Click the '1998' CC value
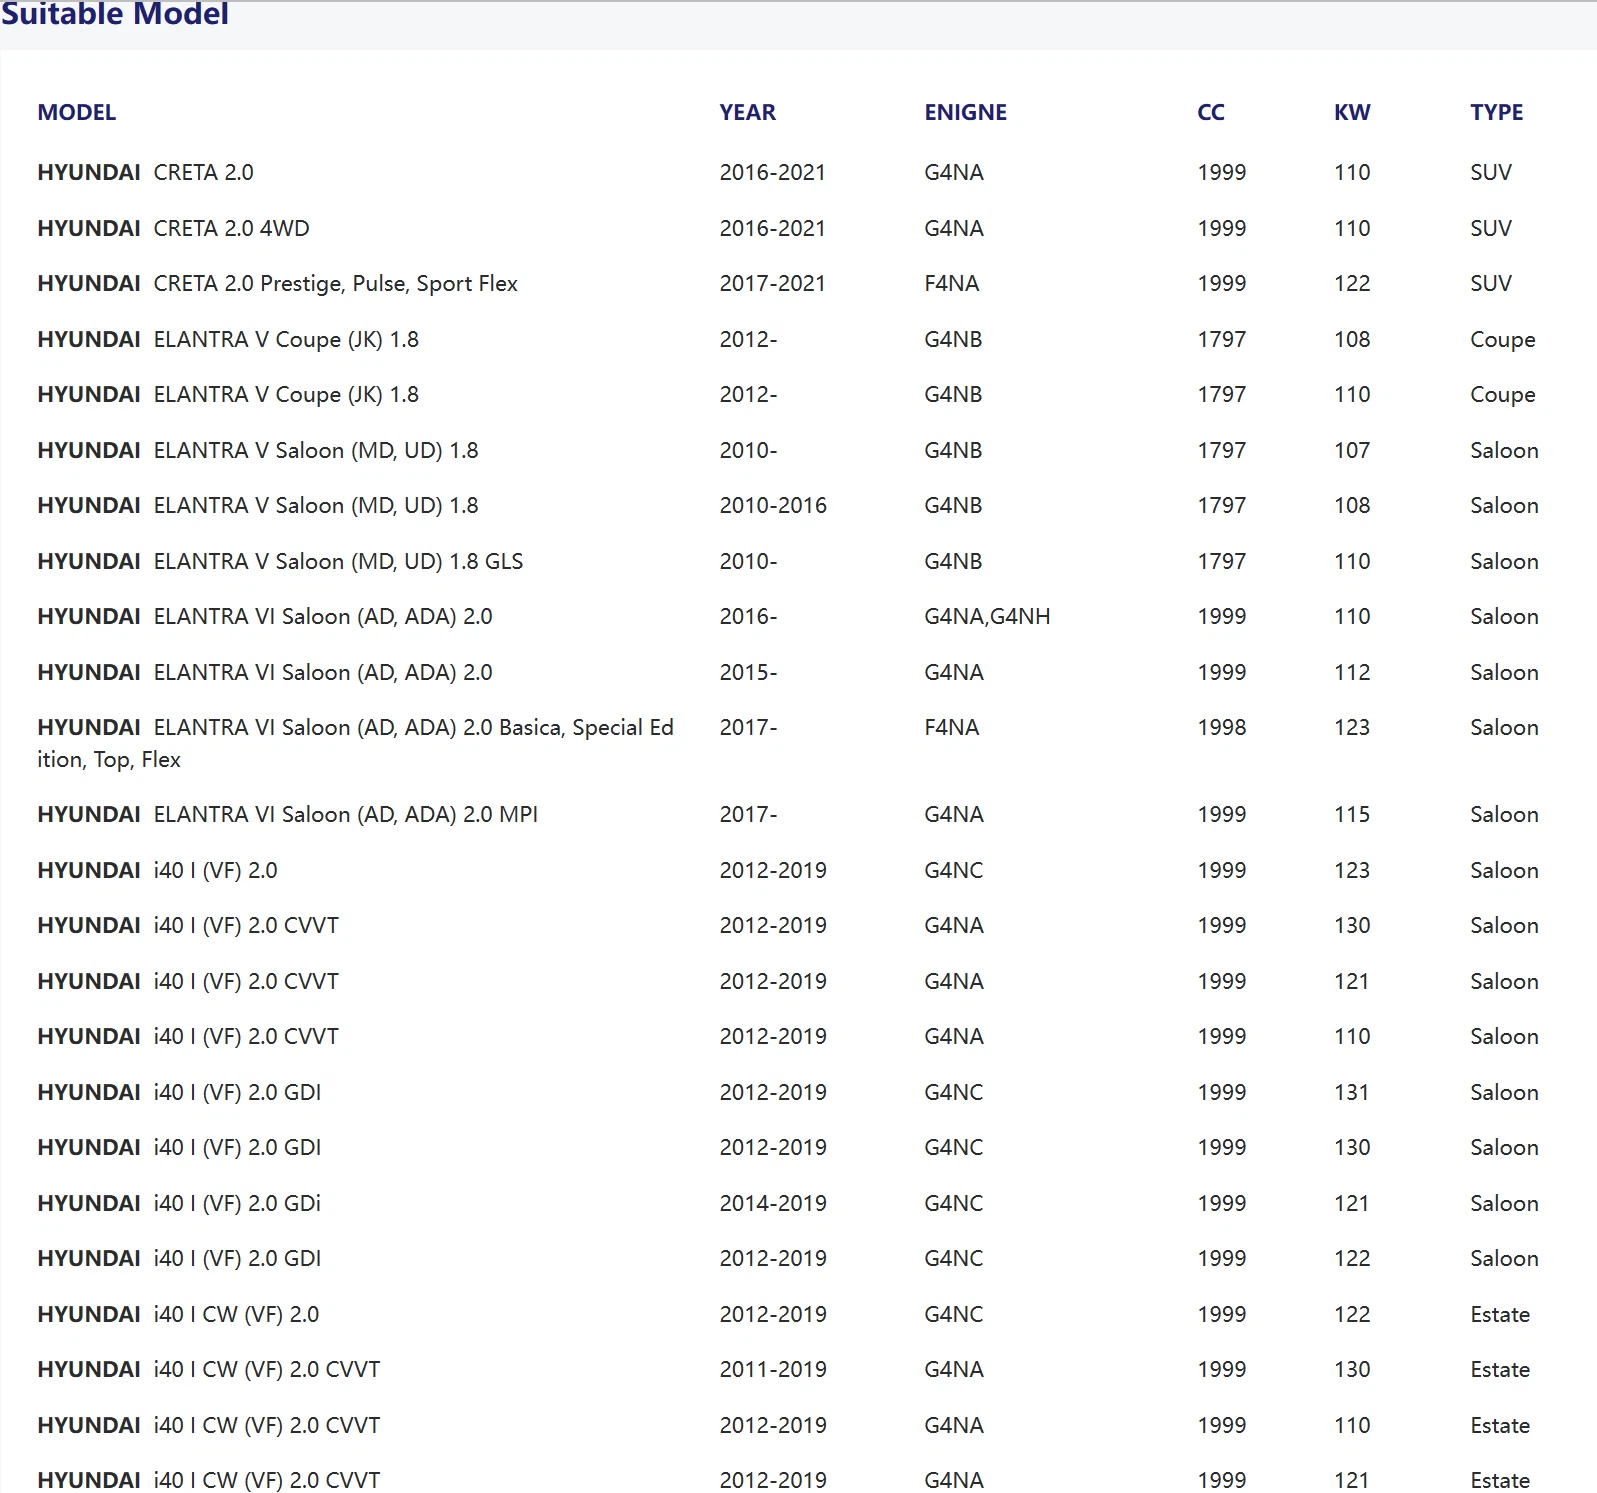This screenshot has height=1493, width=1597. pyautogui.click(x=1222, y=728)
